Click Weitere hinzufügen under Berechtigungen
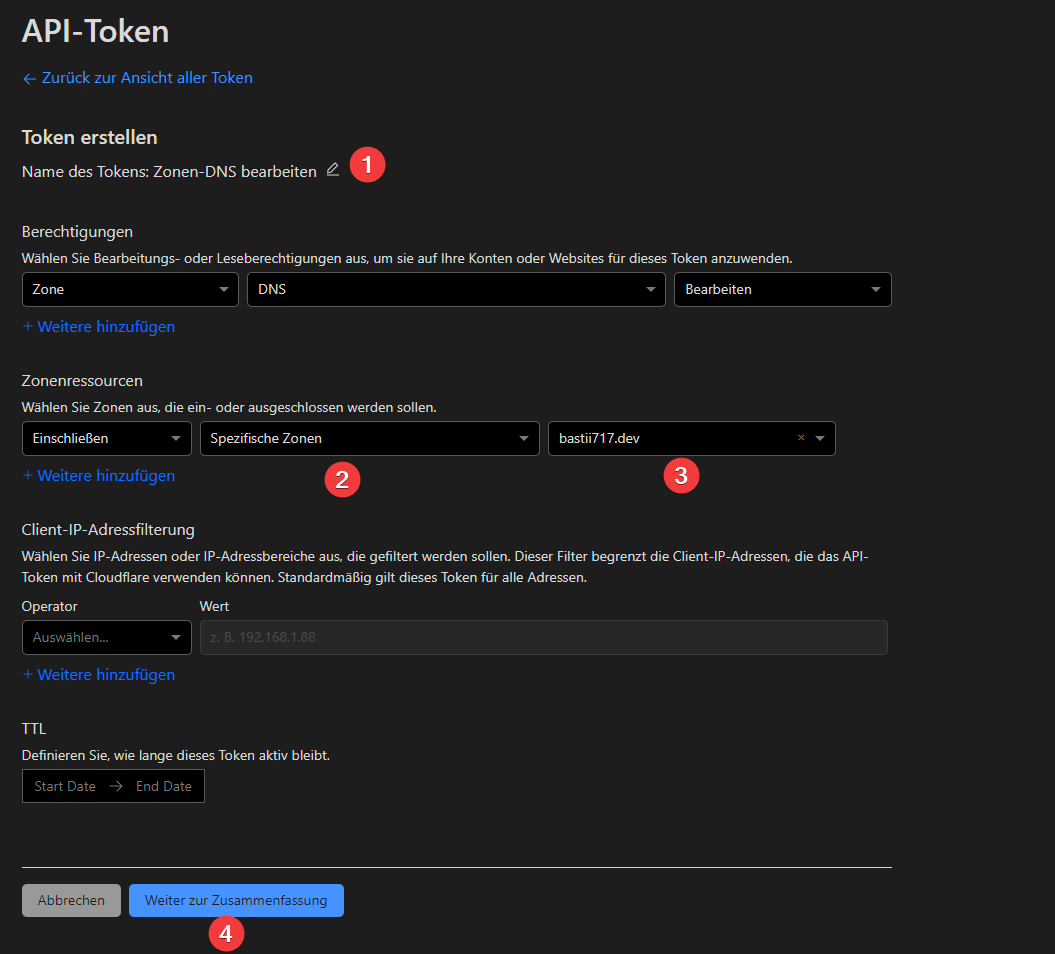The width and height of the screenshot is (1055, 954). point(99,327)
